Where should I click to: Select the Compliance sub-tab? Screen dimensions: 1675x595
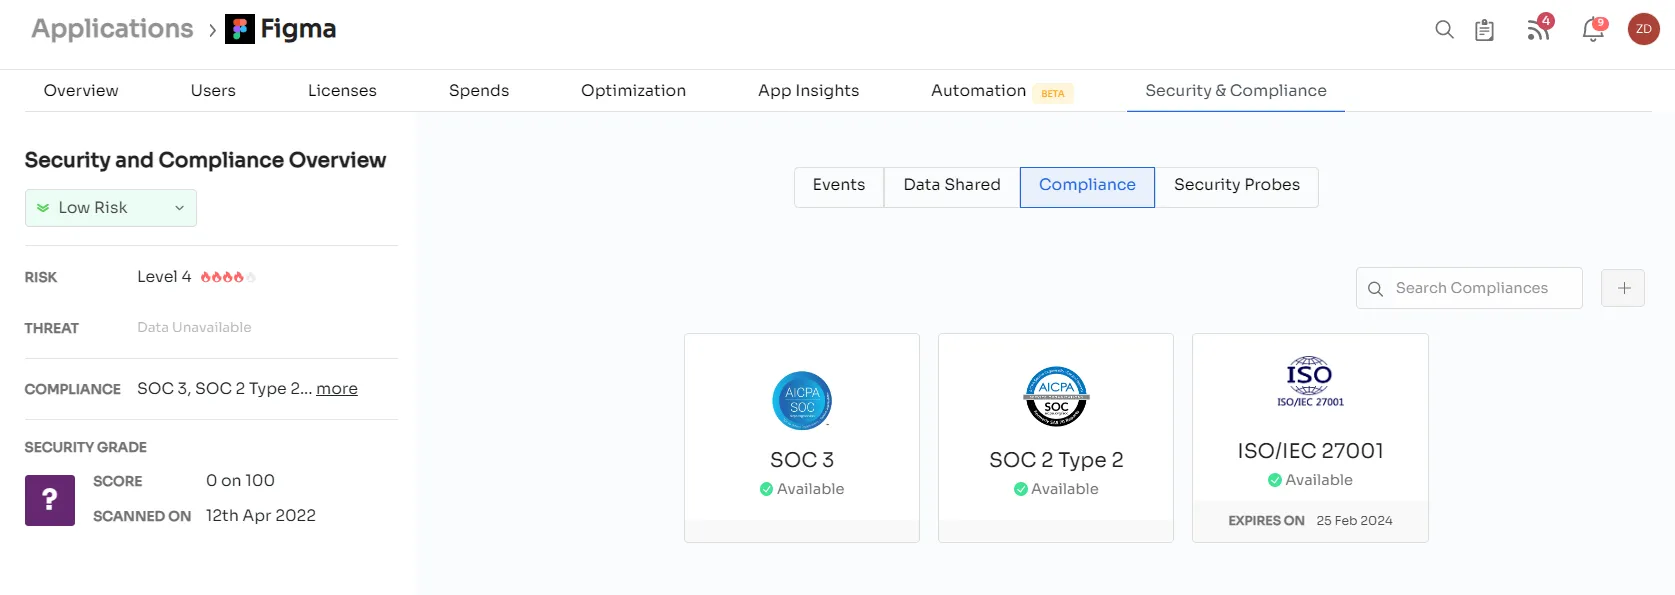(x=1087, y=187)
